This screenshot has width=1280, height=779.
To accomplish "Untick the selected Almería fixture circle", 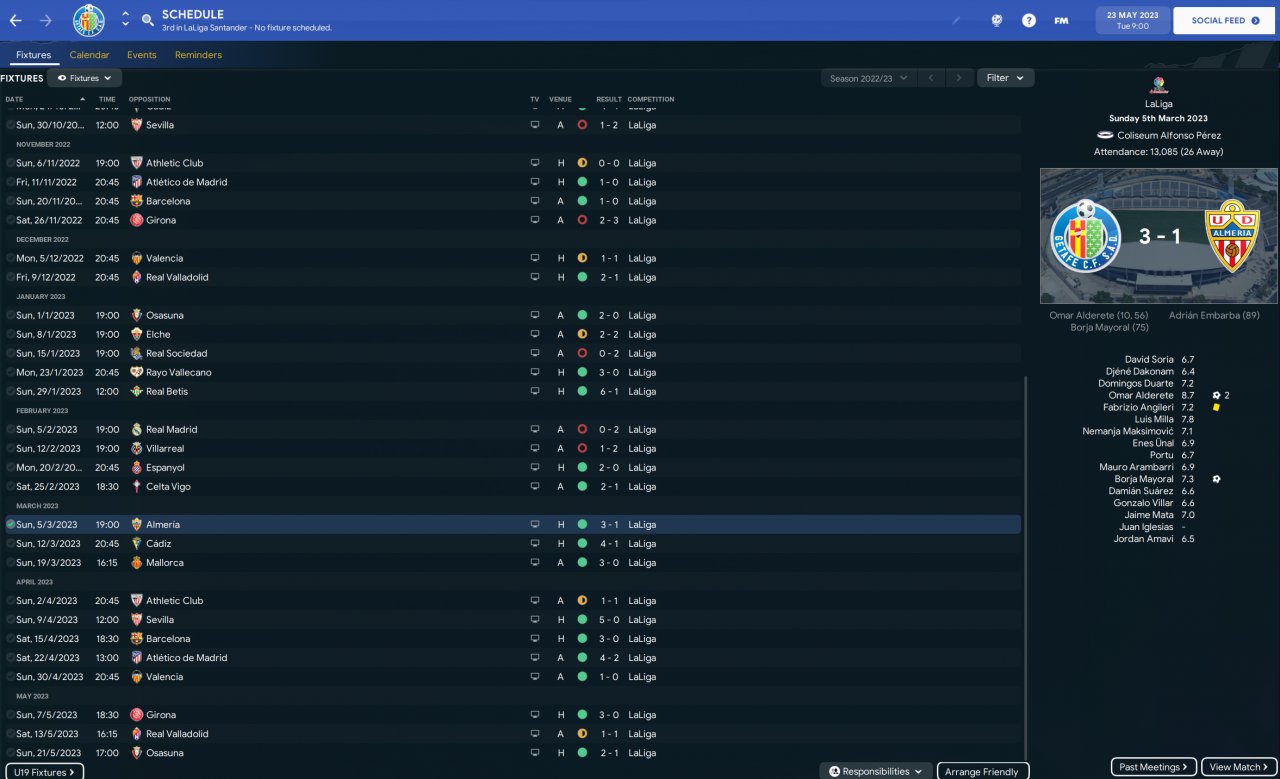I will [10, 525].
